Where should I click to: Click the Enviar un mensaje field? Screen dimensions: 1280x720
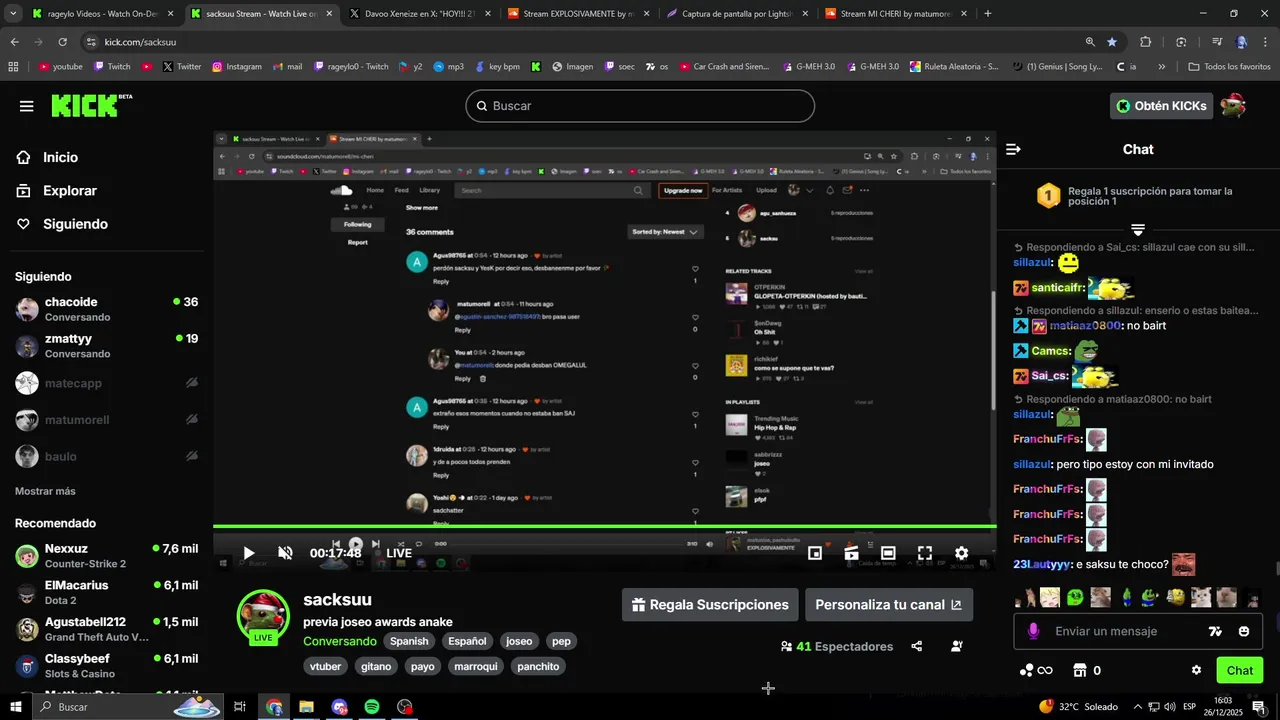coord(1120,631)
